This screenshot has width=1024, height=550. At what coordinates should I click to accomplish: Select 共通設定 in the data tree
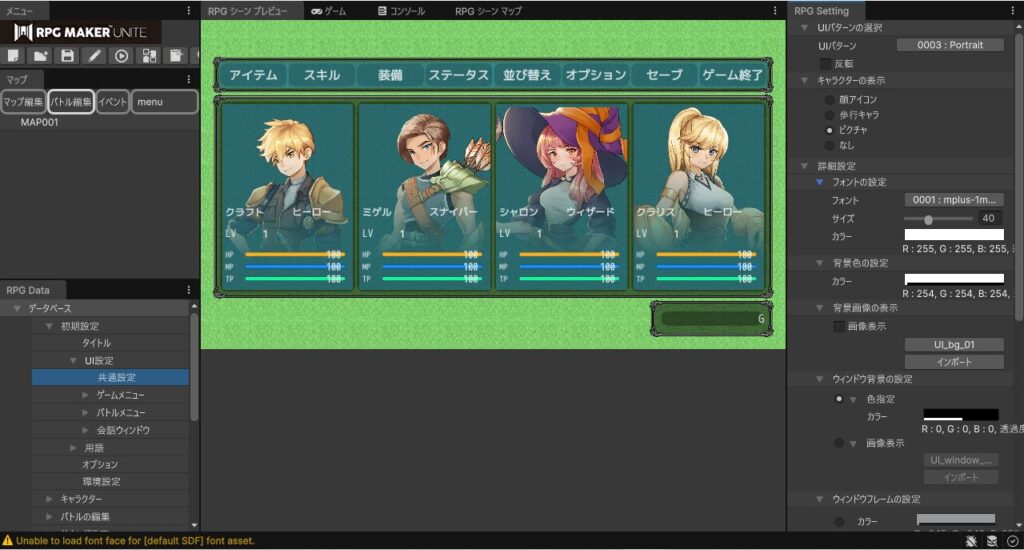coord(110,378)
